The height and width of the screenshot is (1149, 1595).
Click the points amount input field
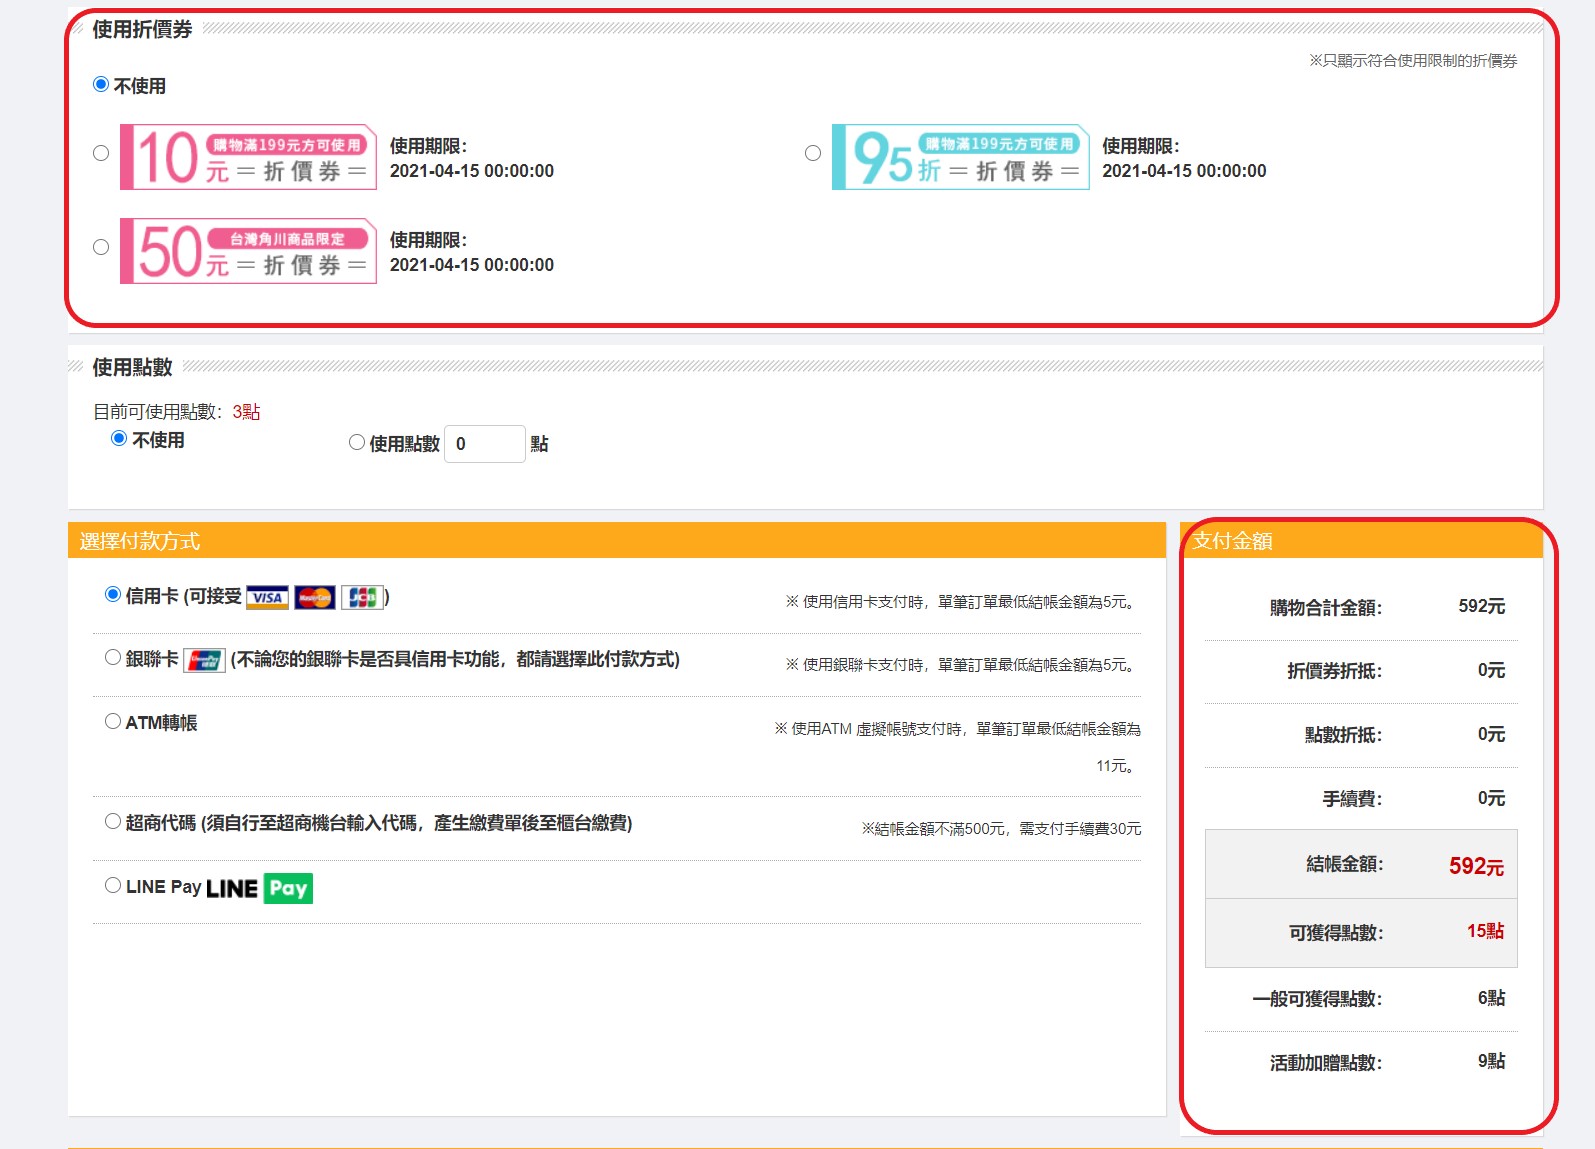(484, 444)
